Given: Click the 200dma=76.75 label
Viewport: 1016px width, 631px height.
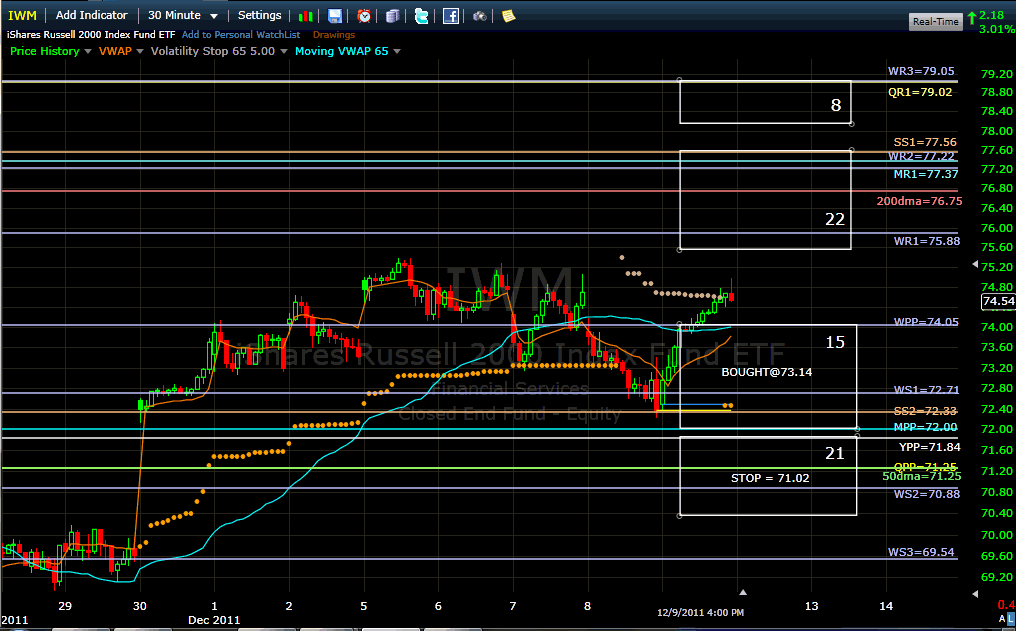Looking at the screenshot, I should (x=919, y=201).
